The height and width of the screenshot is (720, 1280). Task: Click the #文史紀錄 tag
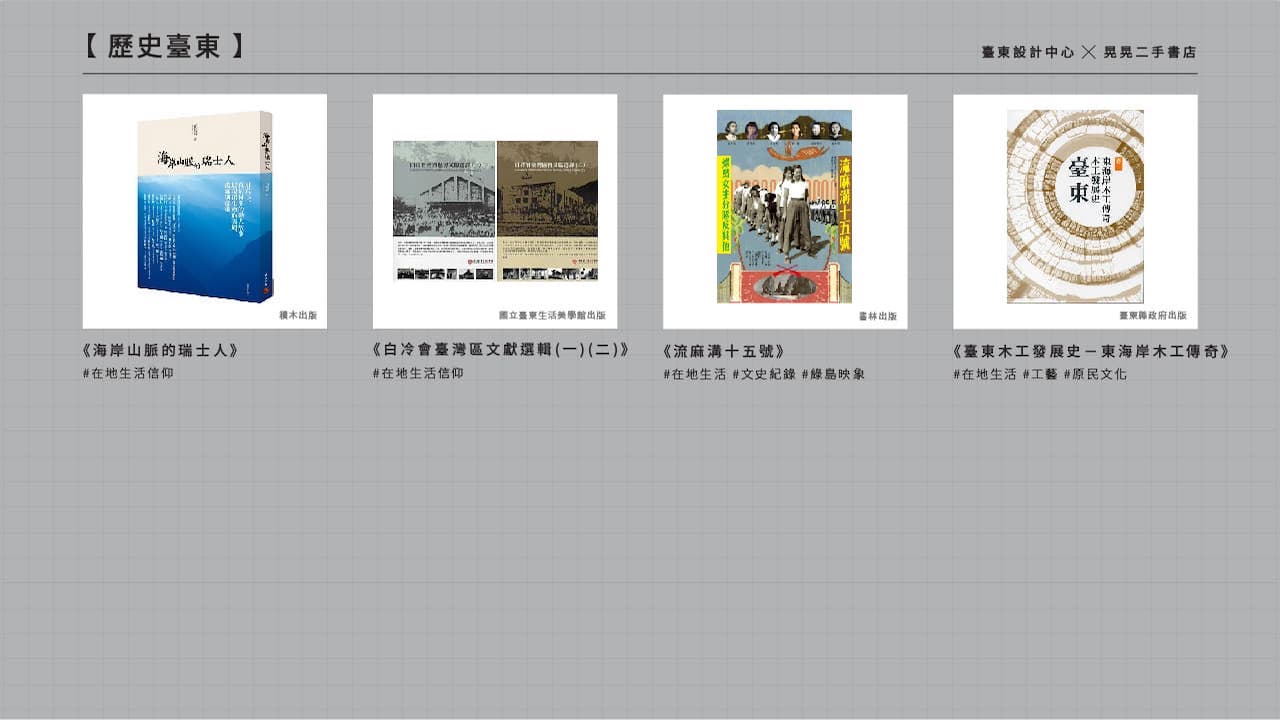[x=764, y=374]
